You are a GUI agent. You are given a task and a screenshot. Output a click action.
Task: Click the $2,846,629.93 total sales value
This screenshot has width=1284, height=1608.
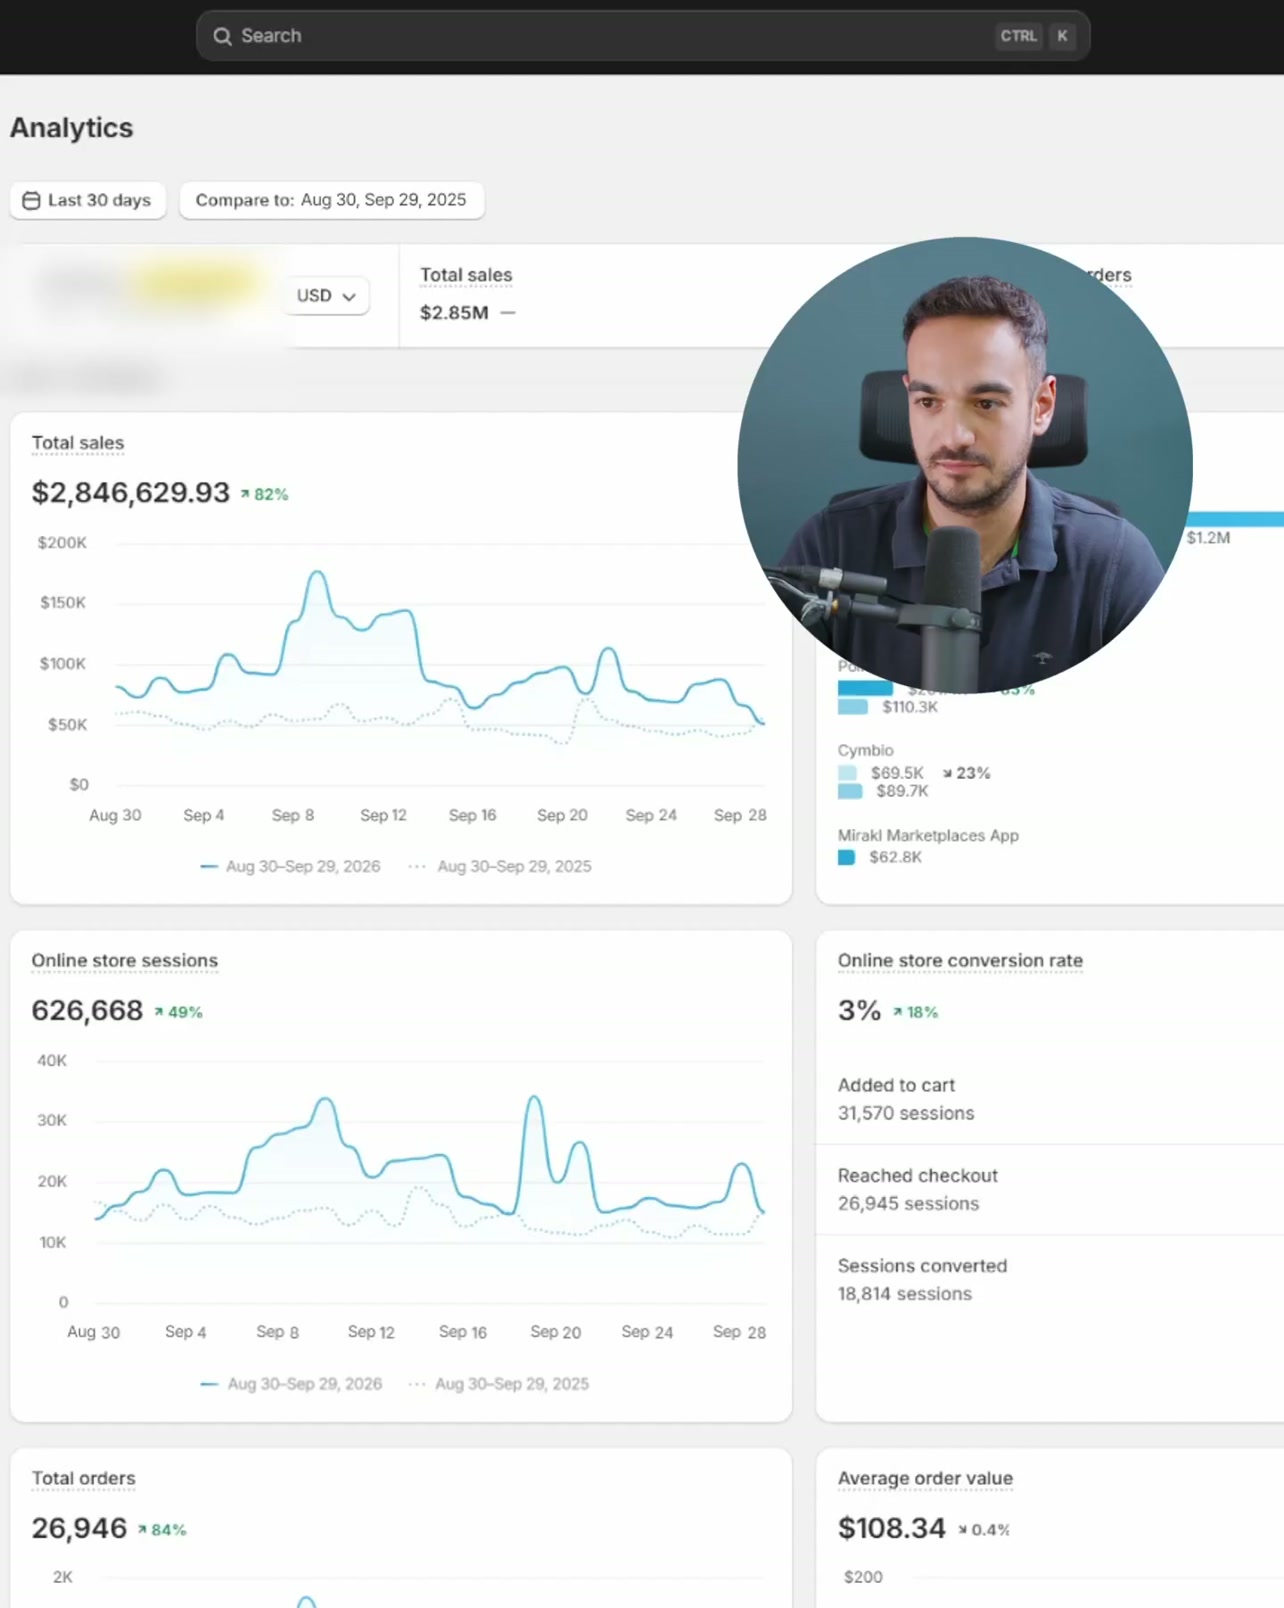click(131, 492)
